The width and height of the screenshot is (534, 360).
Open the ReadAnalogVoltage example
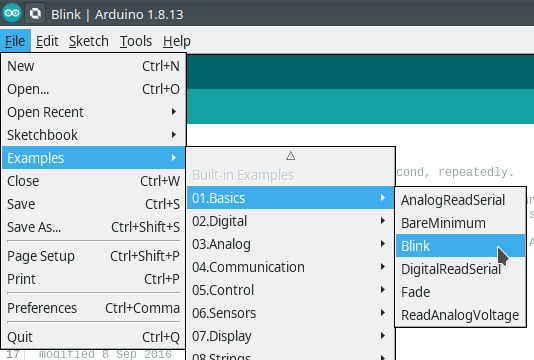point(460,315)
